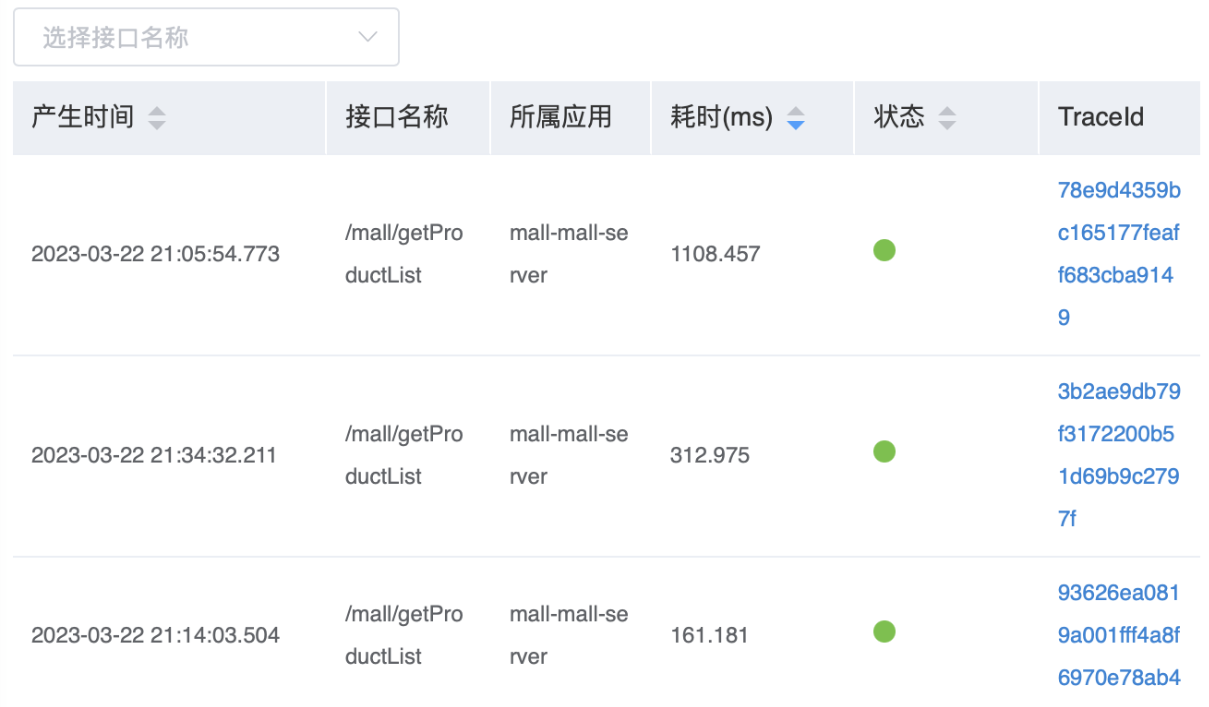
Task: Click the 产生时间 column header
Action: coord(83,117)
